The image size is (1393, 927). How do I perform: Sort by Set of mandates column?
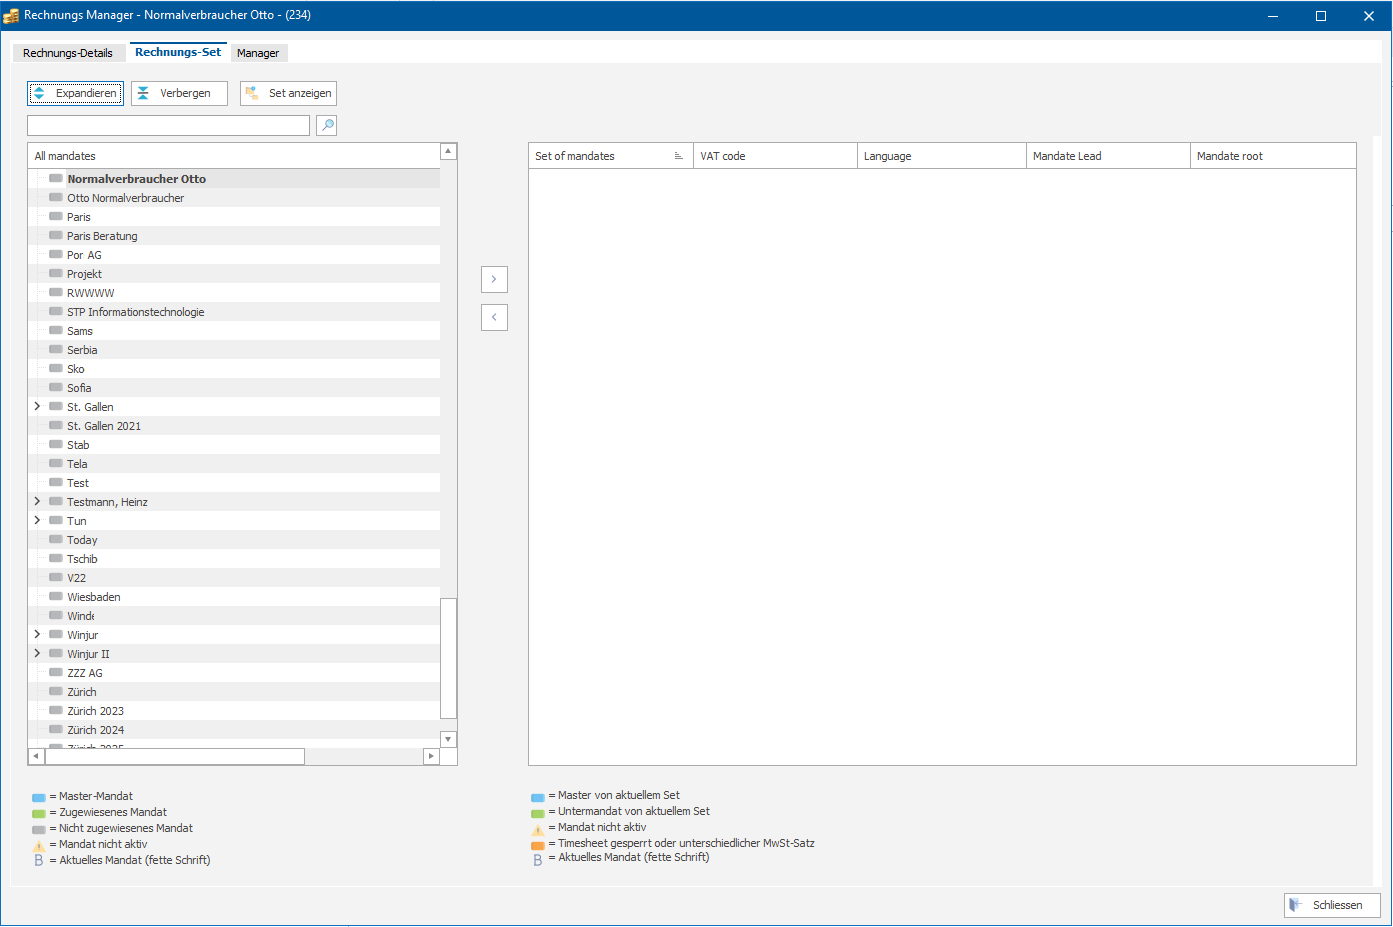coord(610,156)
